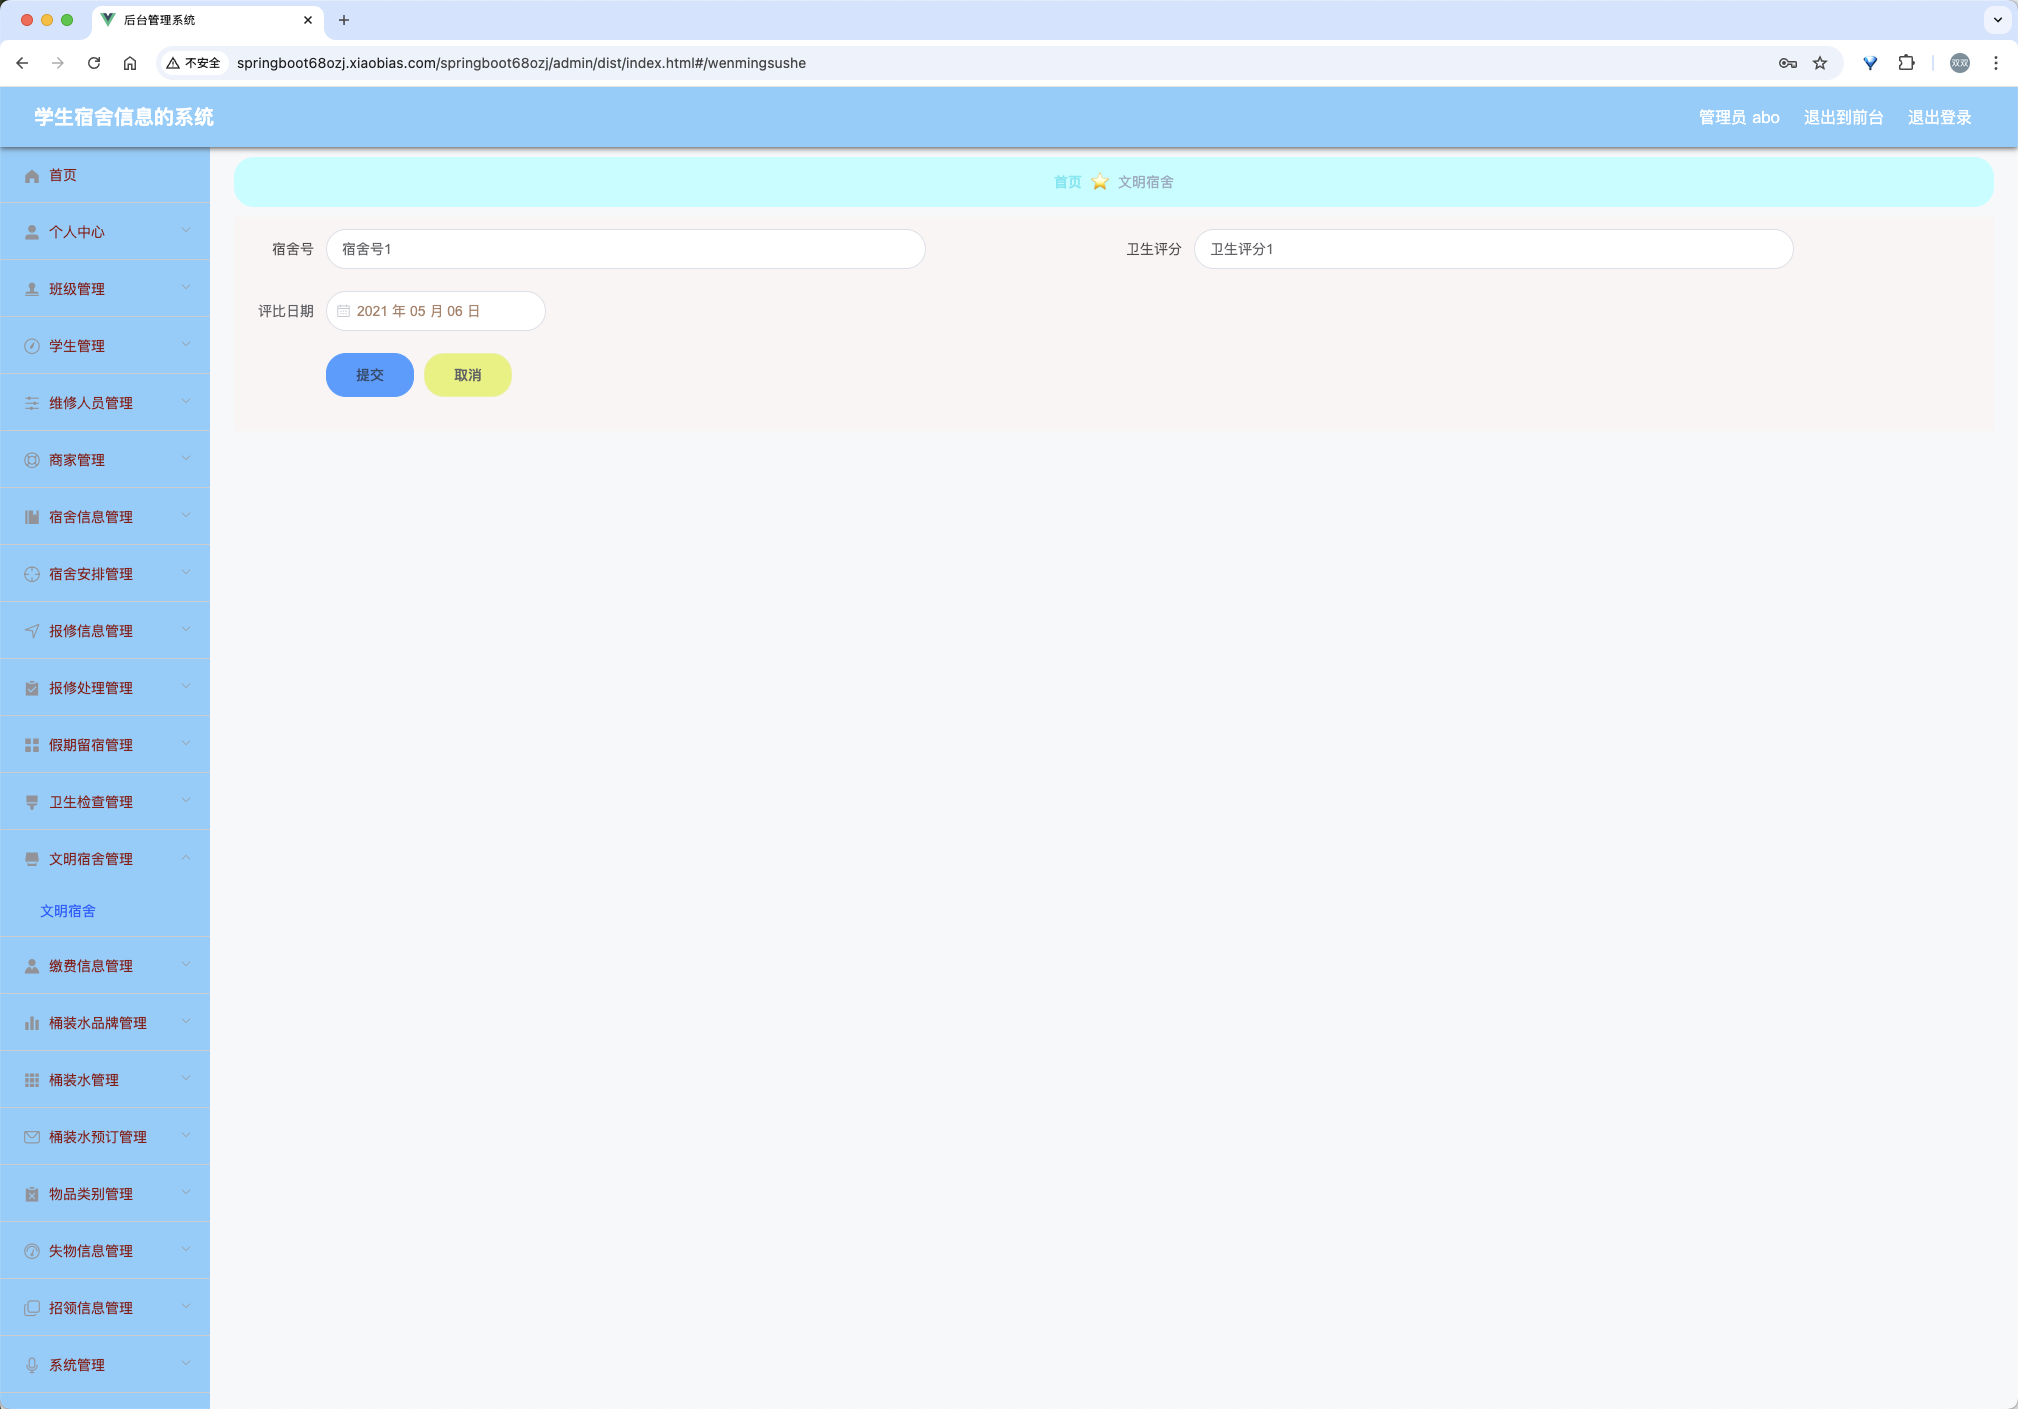Click the 首页 breadcrumb link
Screen dimensions: 2018x1409
click(x=1067, y=182)
